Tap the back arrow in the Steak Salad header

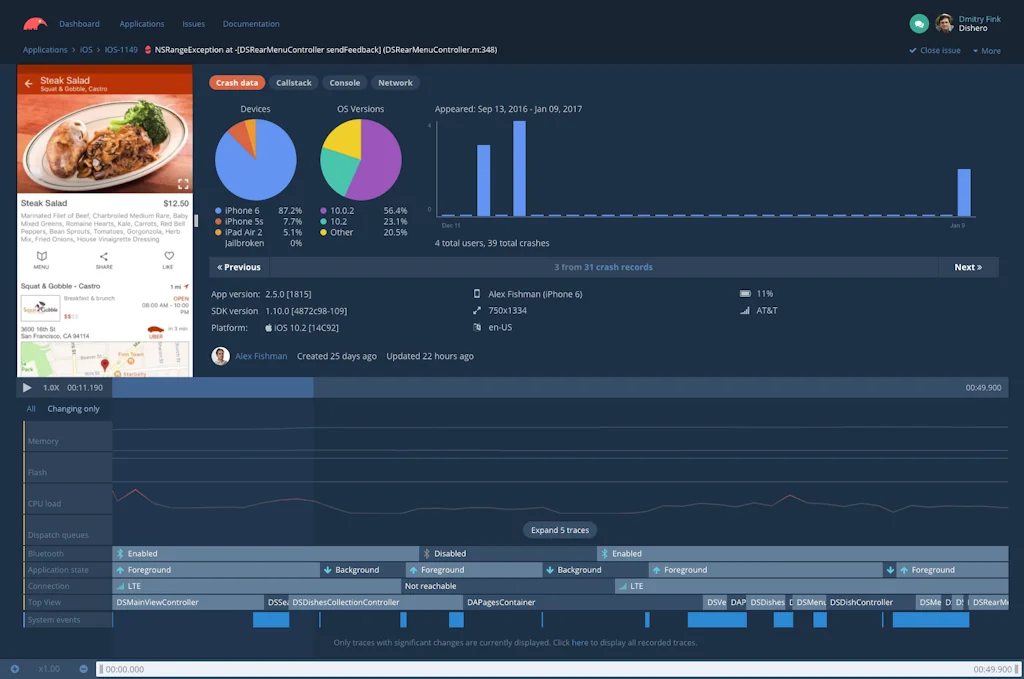tap(28, 84)
